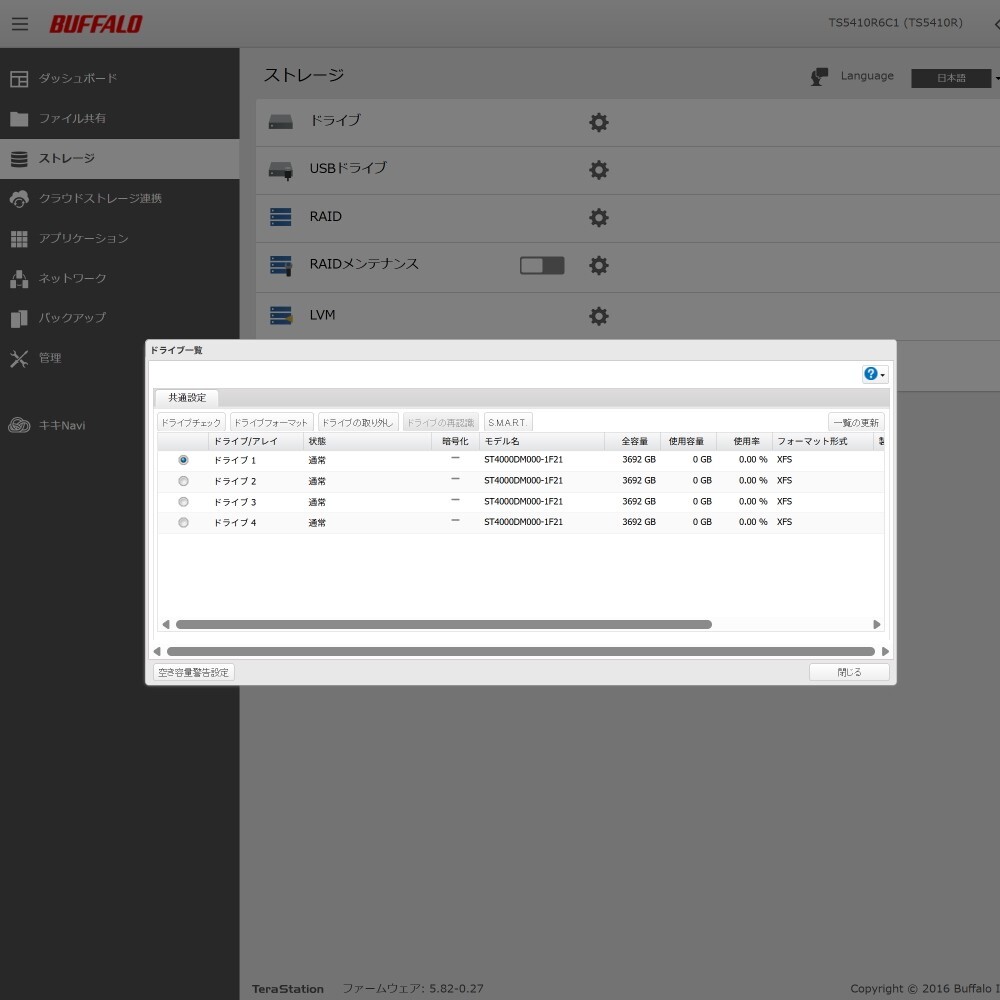Open settings gear for USBドライブ
The image size is (1000, 1000).
point(598,170)
